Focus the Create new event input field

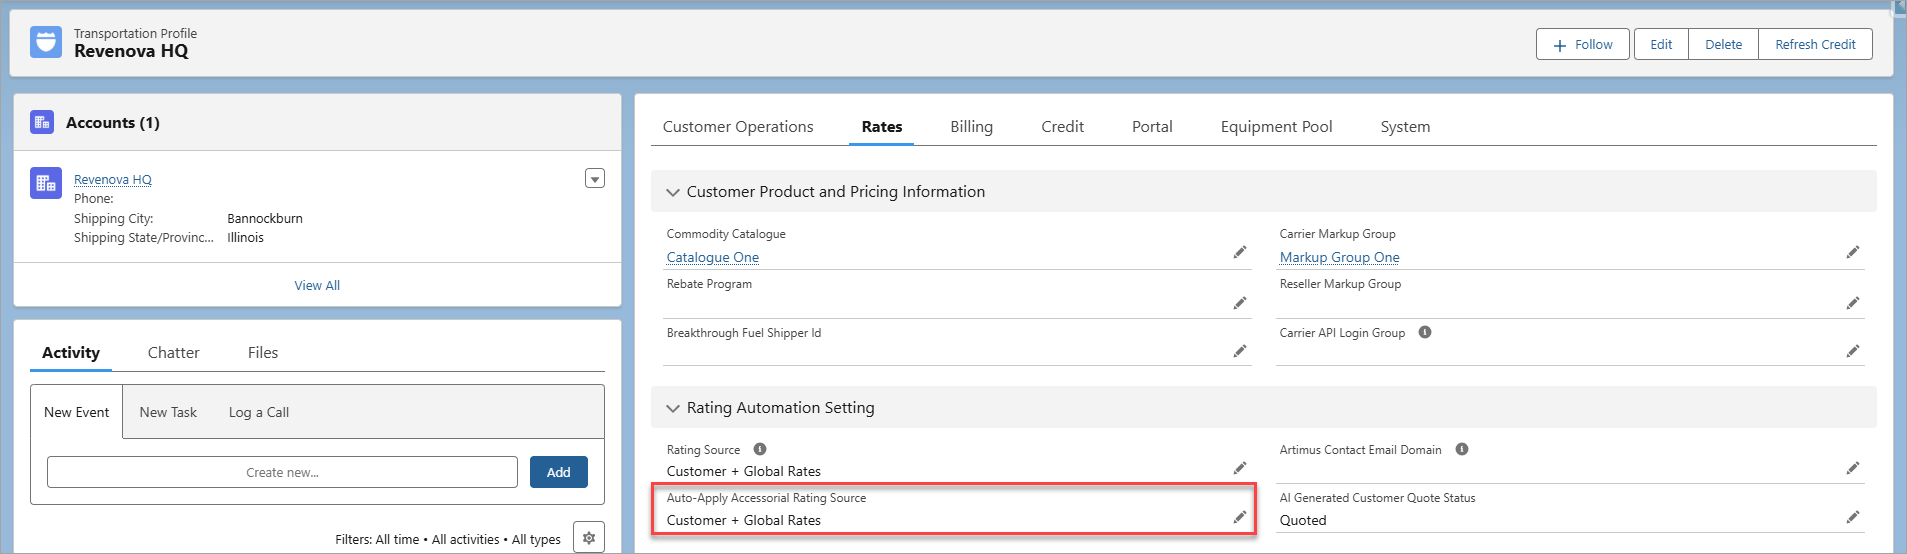click(x=282, y=472)
